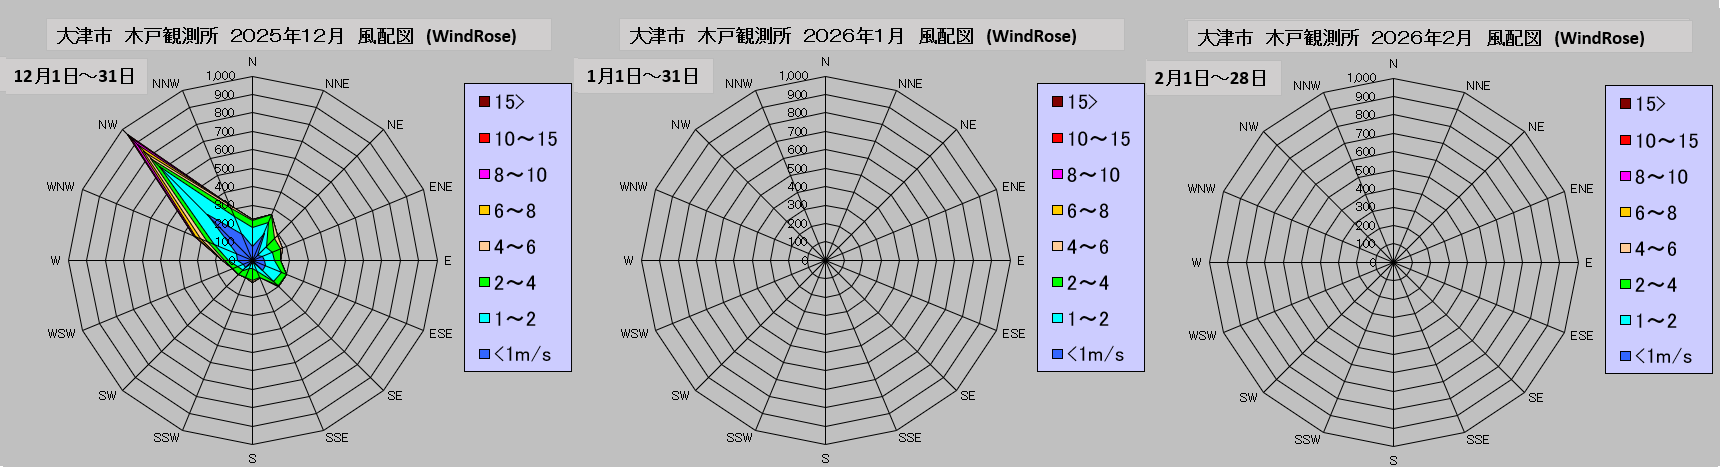Click the NW direction label on the December chart
1720x467 pixels.
pyautogui.click(x=108, y=125)
